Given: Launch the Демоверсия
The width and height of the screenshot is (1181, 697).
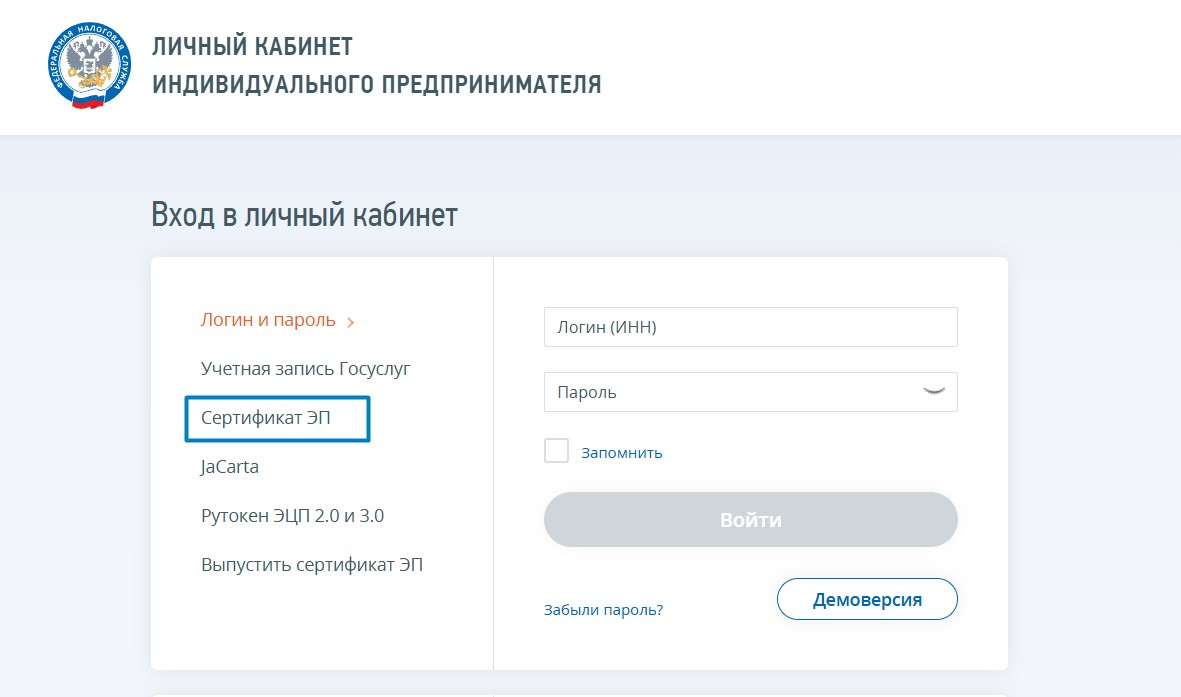Looking at the screenshot, I should click(x=867, y=600).
